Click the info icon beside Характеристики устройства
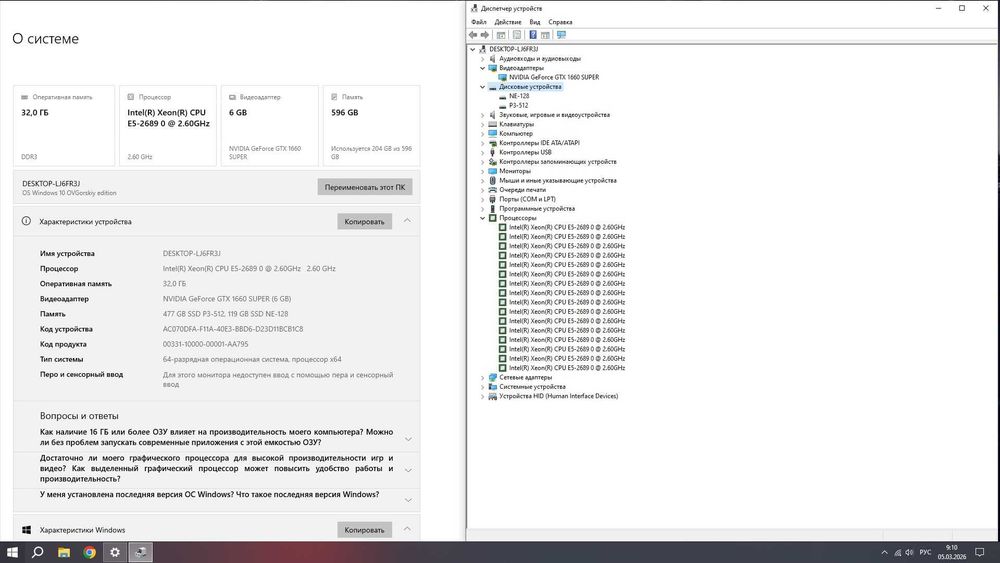The image size is (1000, 563). click(x=26, y=221)
